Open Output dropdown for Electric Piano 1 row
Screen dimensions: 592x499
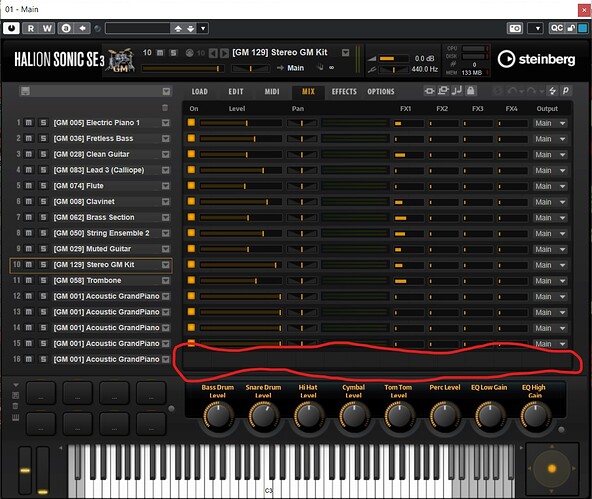click(x=550, y=123)
